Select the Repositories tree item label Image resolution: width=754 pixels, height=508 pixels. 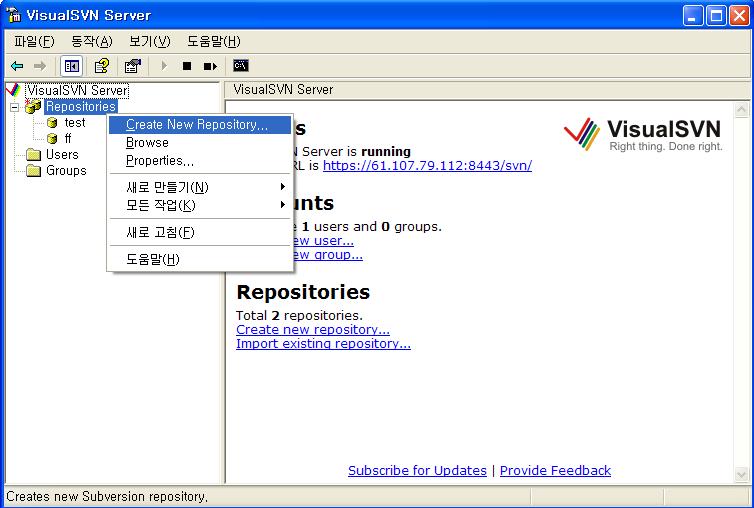coord(81,106)
